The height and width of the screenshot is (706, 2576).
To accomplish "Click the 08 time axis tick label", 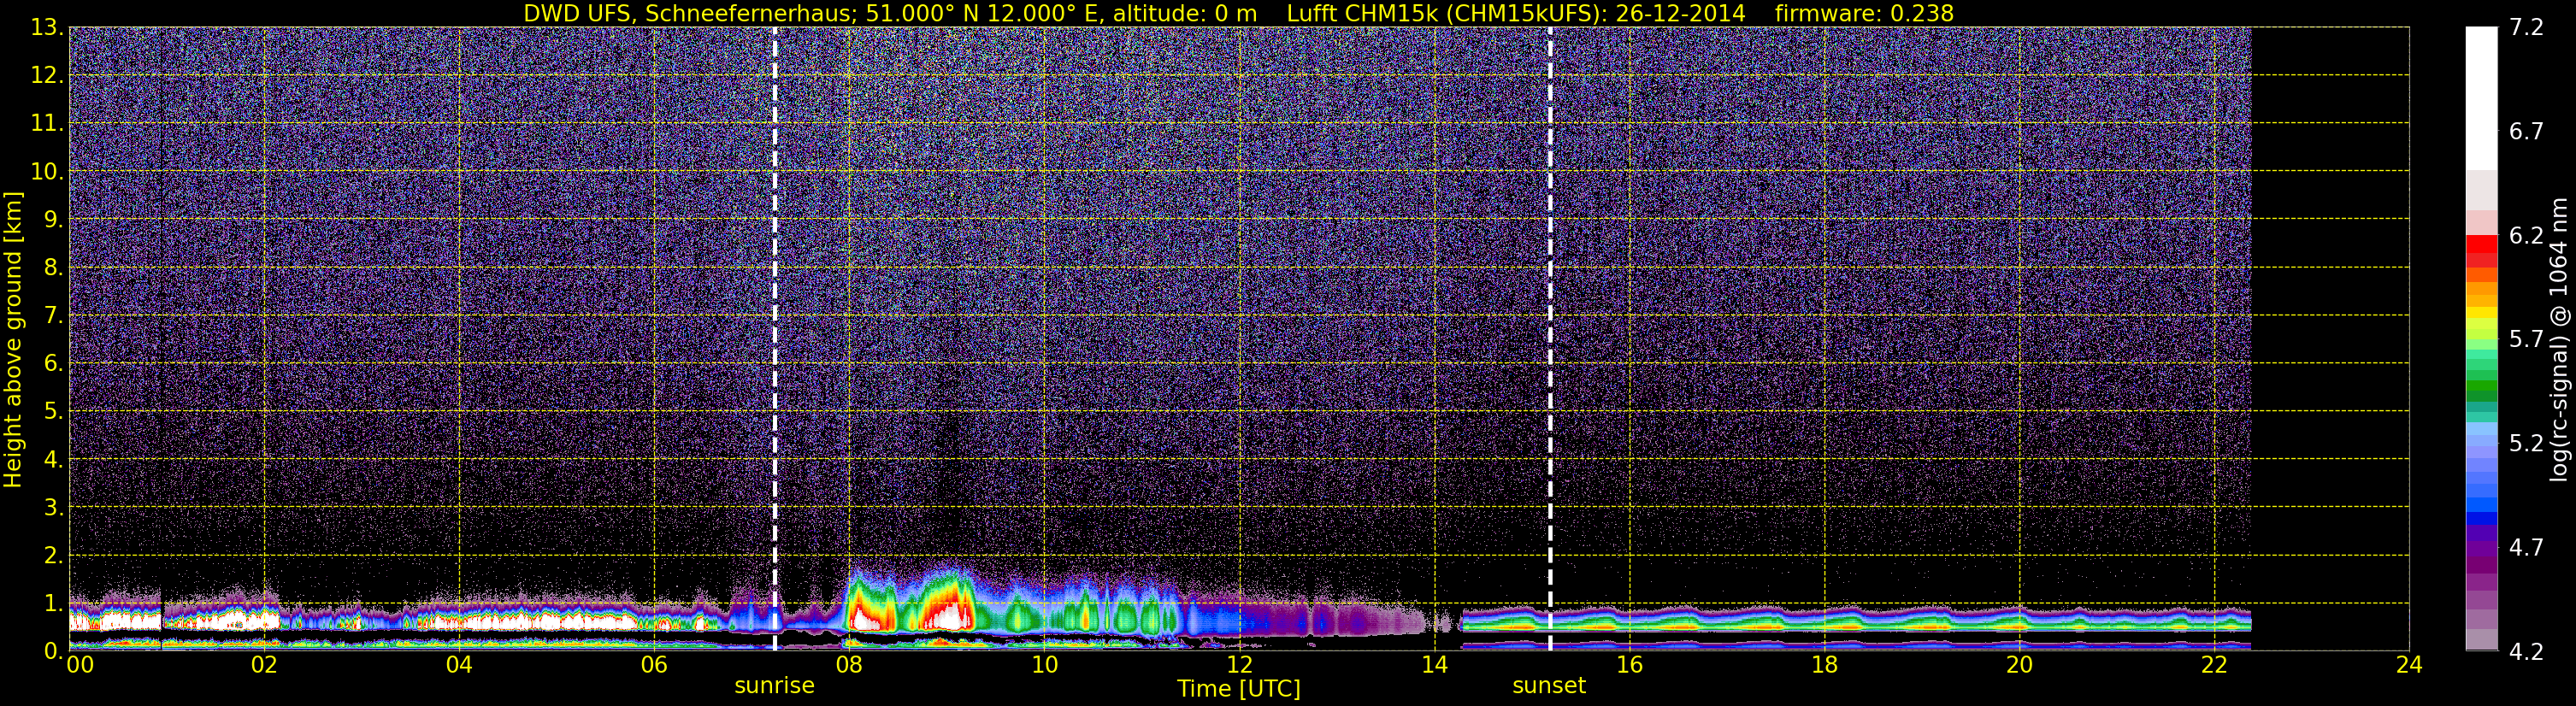I will point(848,666).
